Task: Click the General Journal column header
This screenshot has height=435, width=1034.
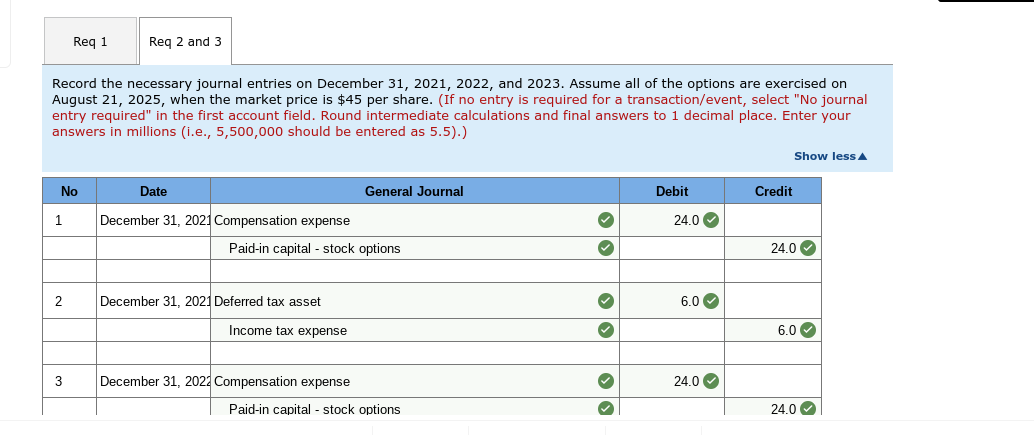Action: (415, 191)
